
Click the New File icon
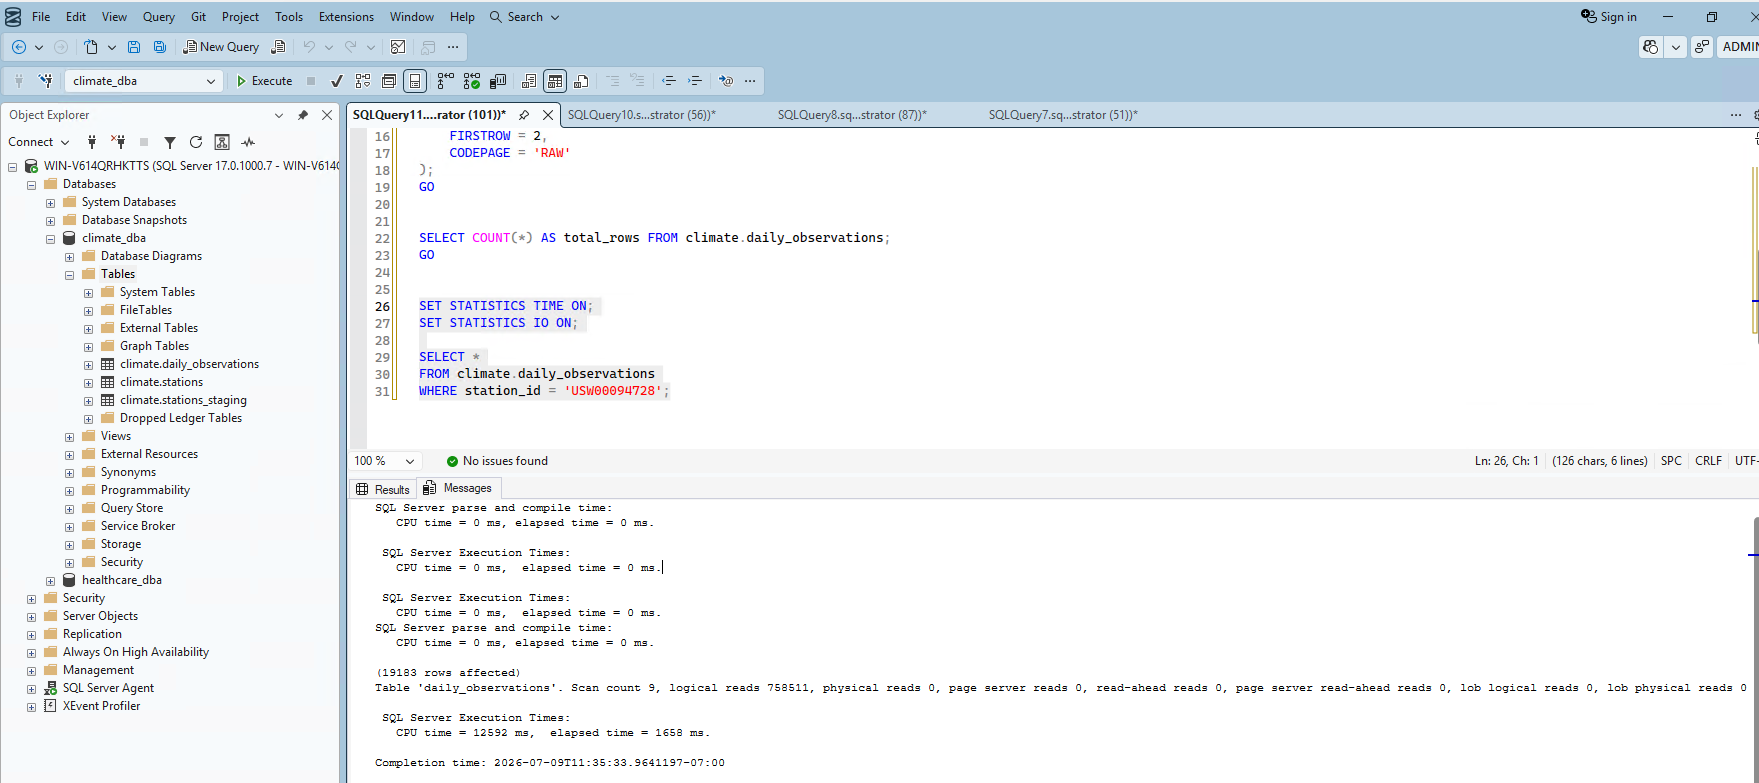(91, 47)
